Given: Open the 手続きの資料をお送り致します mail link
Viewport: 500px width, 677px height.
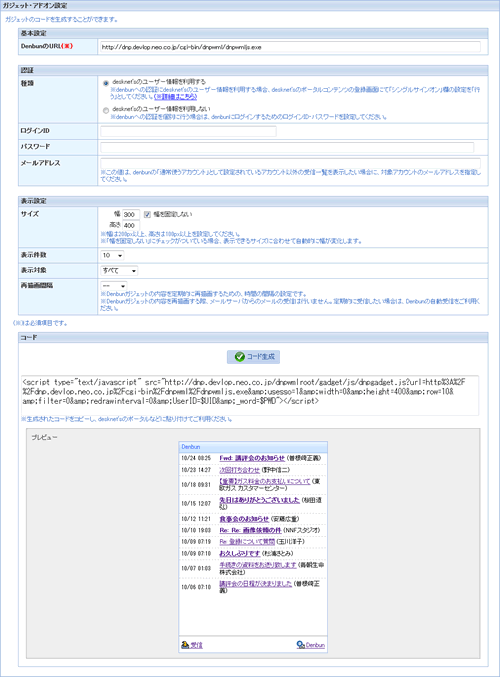Looking at the screenshot, I should coord(258,565).
